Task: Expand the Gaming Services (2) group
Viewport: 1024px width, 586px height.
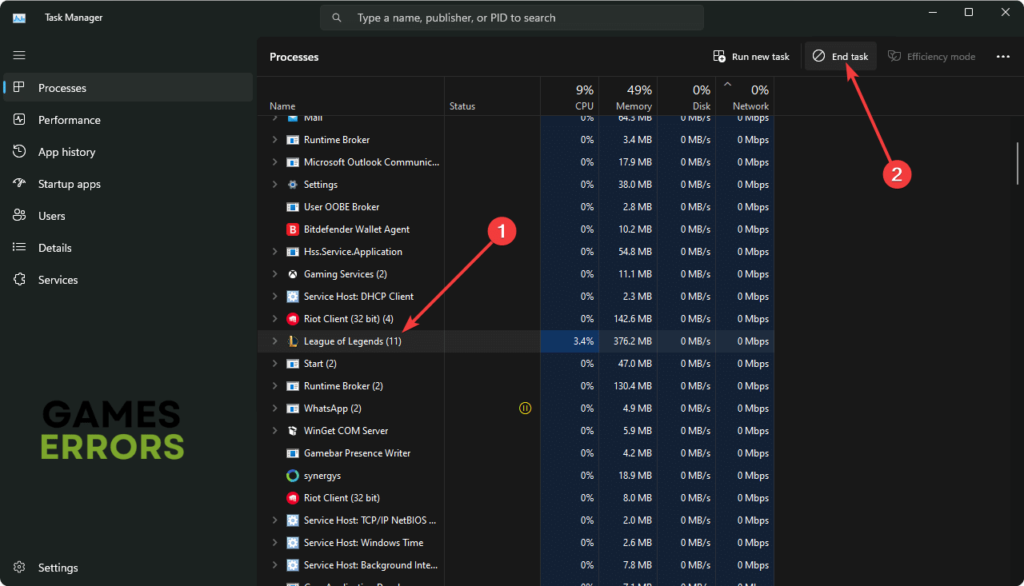Action: 274,274
